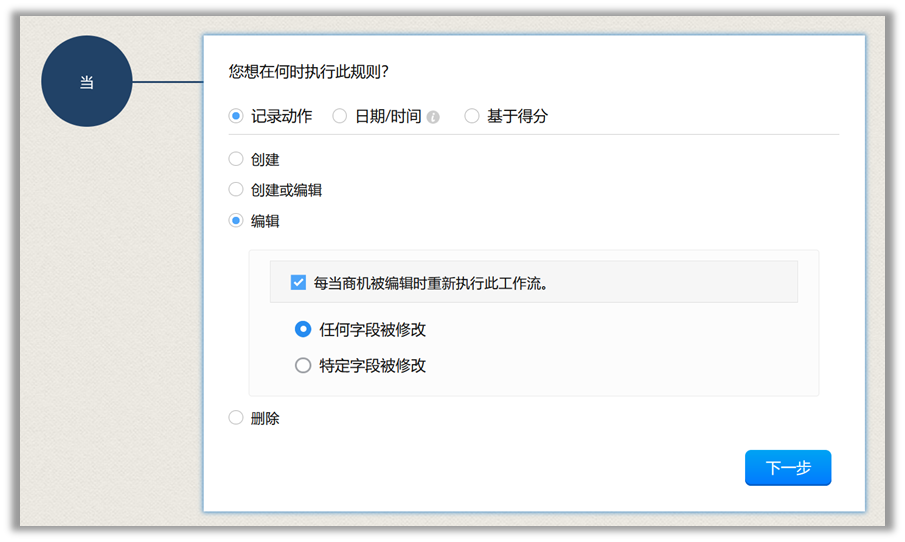
Task: Choose the 特定字段被修改 radio button
Action: coord(303,366)
